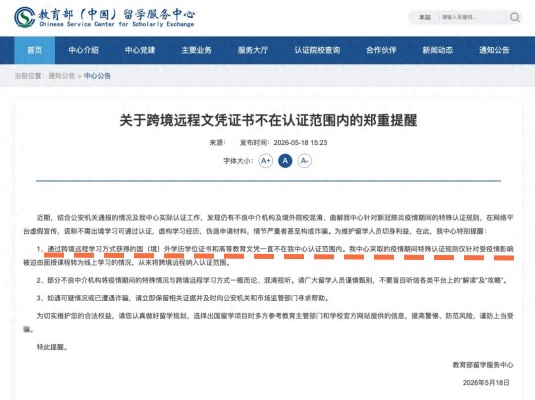Click the Chinese Service Center for Scholarly Exchange text
This screenshot has height=400, width=535.
pyautogui.click(x=117, y=24)
